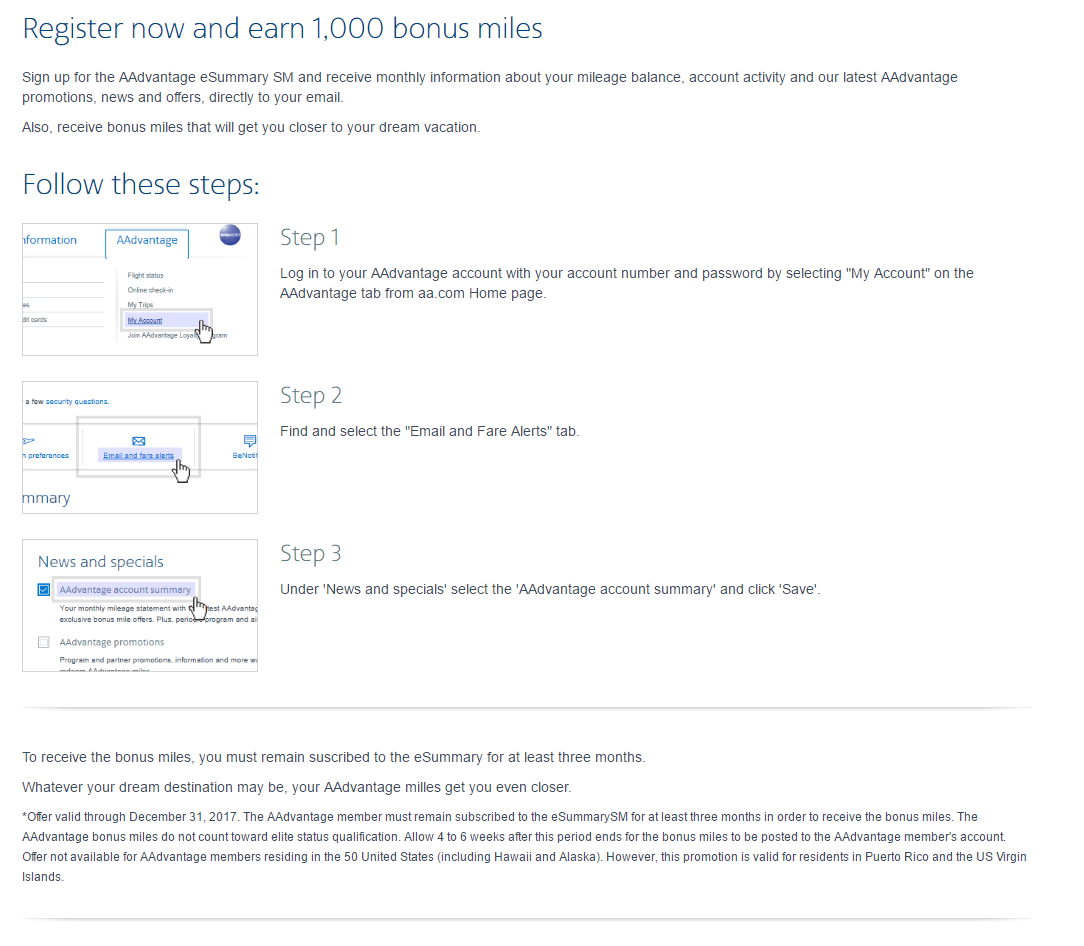Image resolution: width=1084 pixels, height=946 pixels.
Task: Click the 'Find and select the Email and Fare Alerts tab' text
Action: (x=429, y=432)
